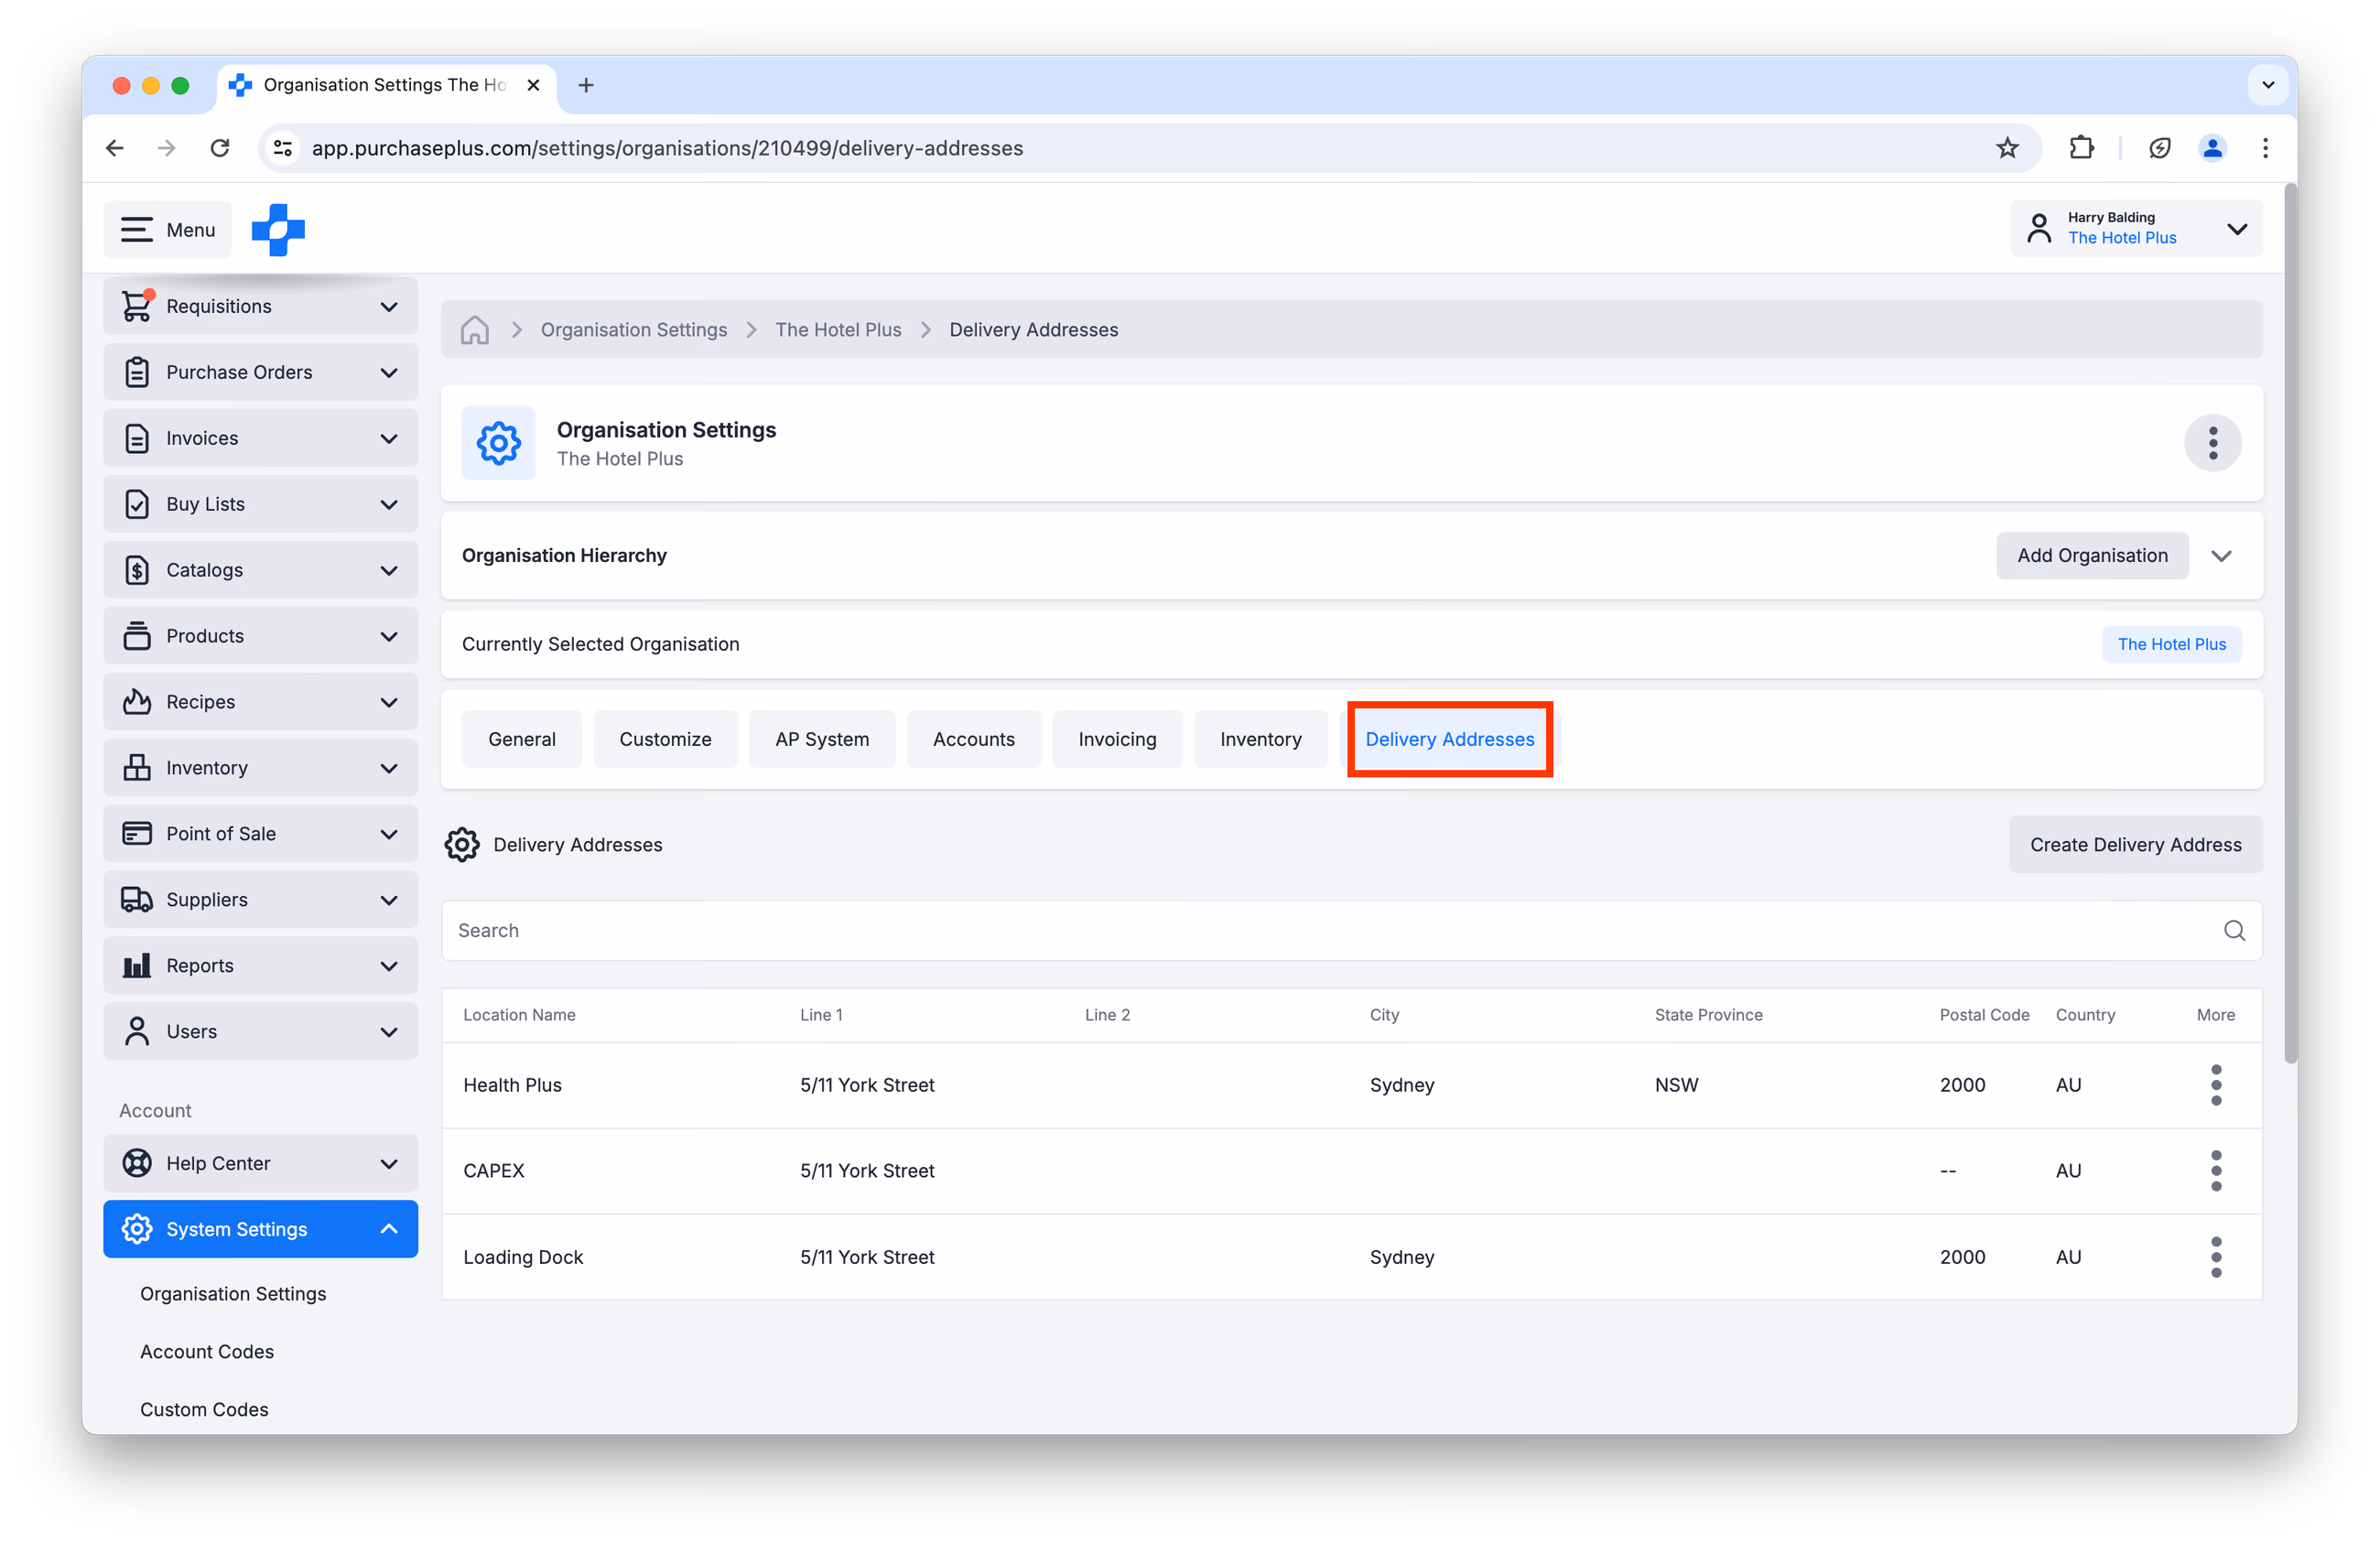
Task: Click the Help Center lifebuoy icon
Action: tap(137, 1164)
